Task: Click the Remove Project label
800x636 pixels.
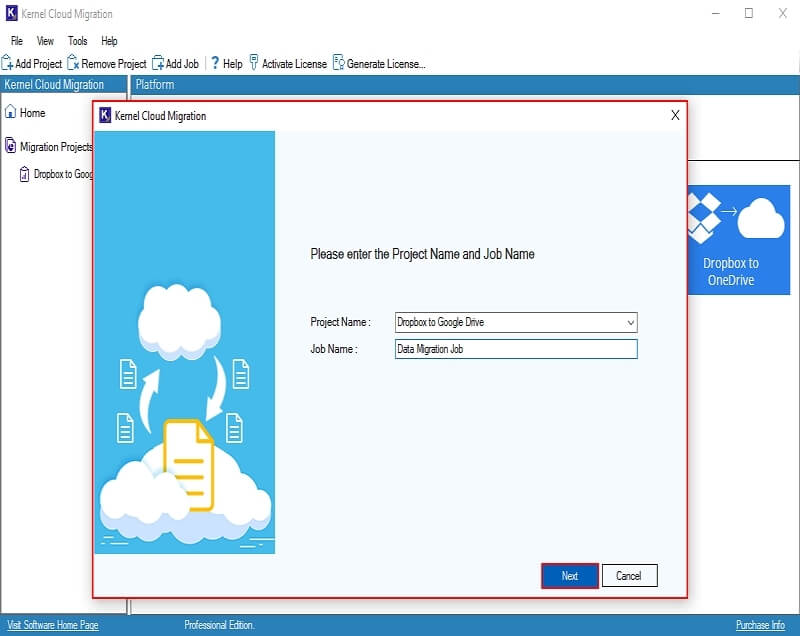Action: point(114,64)
